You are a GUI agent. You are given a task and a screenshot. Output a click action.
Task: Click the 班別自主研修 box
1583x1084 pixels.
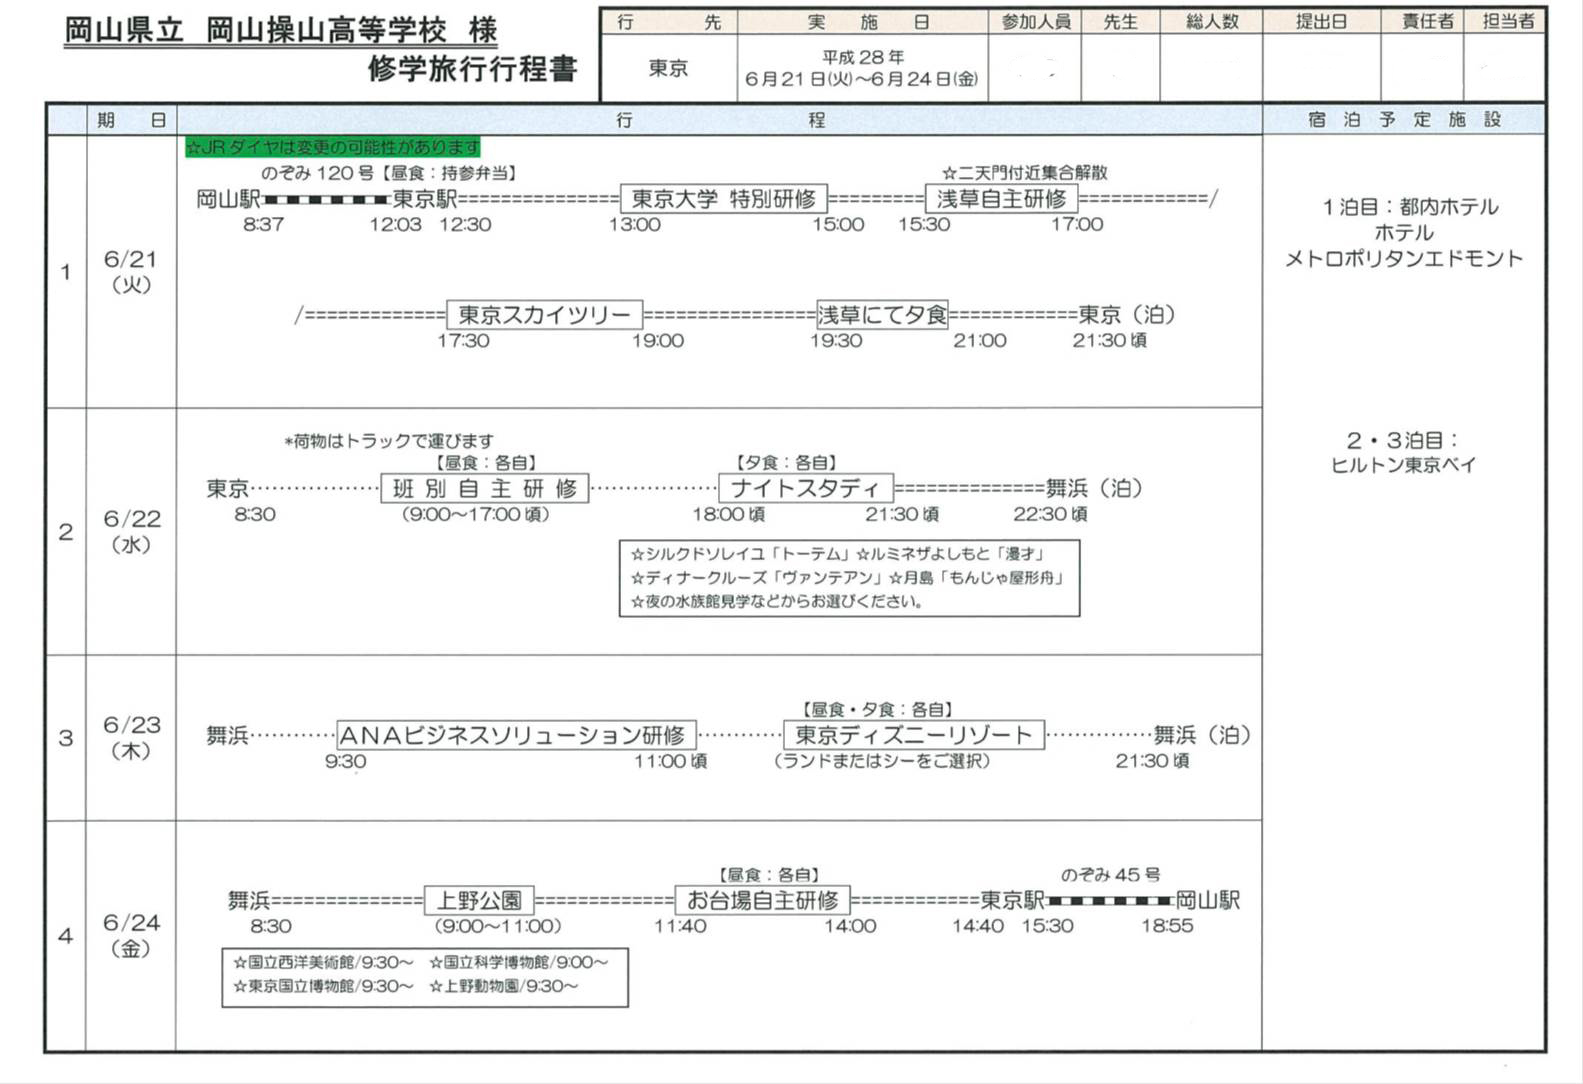[x=485, y=488]
